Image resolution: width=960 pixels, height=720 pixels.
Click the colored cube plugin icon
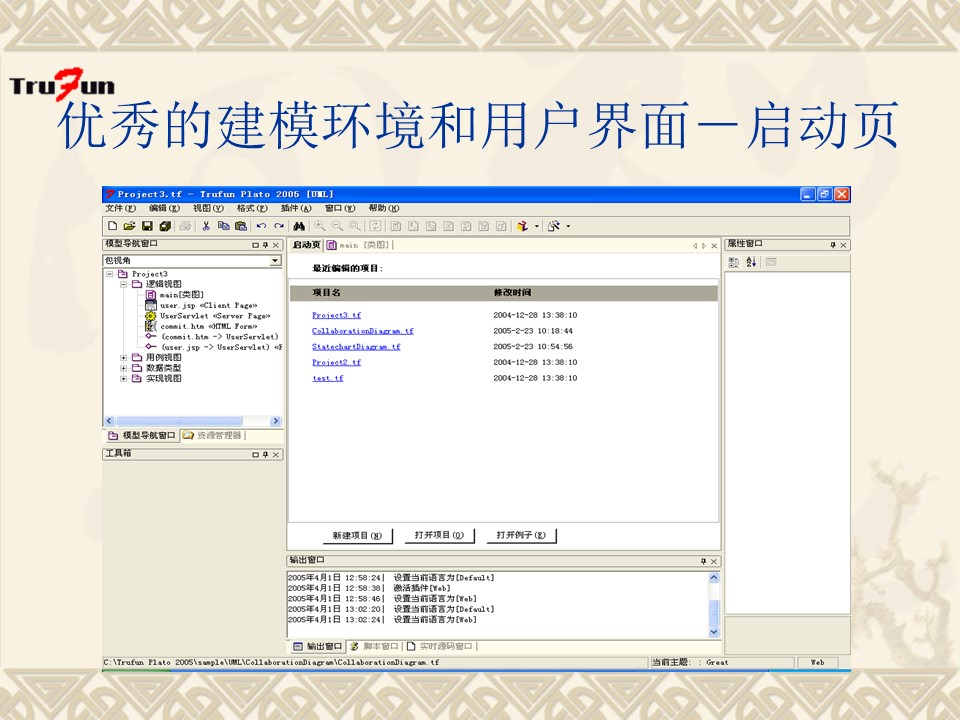(x=522, y=226)
